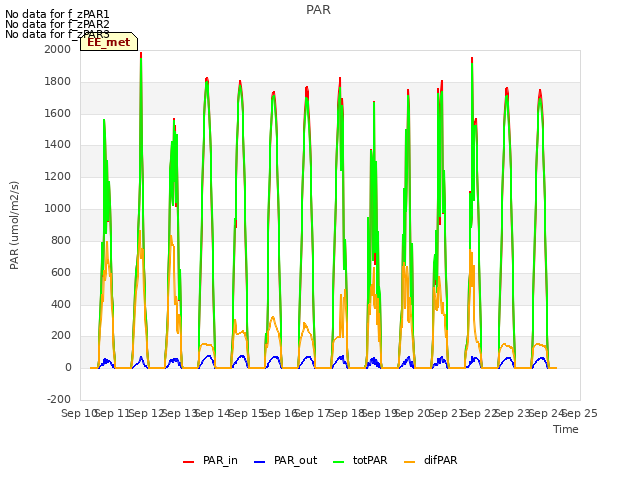Click the Time x-axis label
The height and width of the screenshot is (480, 640).
coord(566,429)
